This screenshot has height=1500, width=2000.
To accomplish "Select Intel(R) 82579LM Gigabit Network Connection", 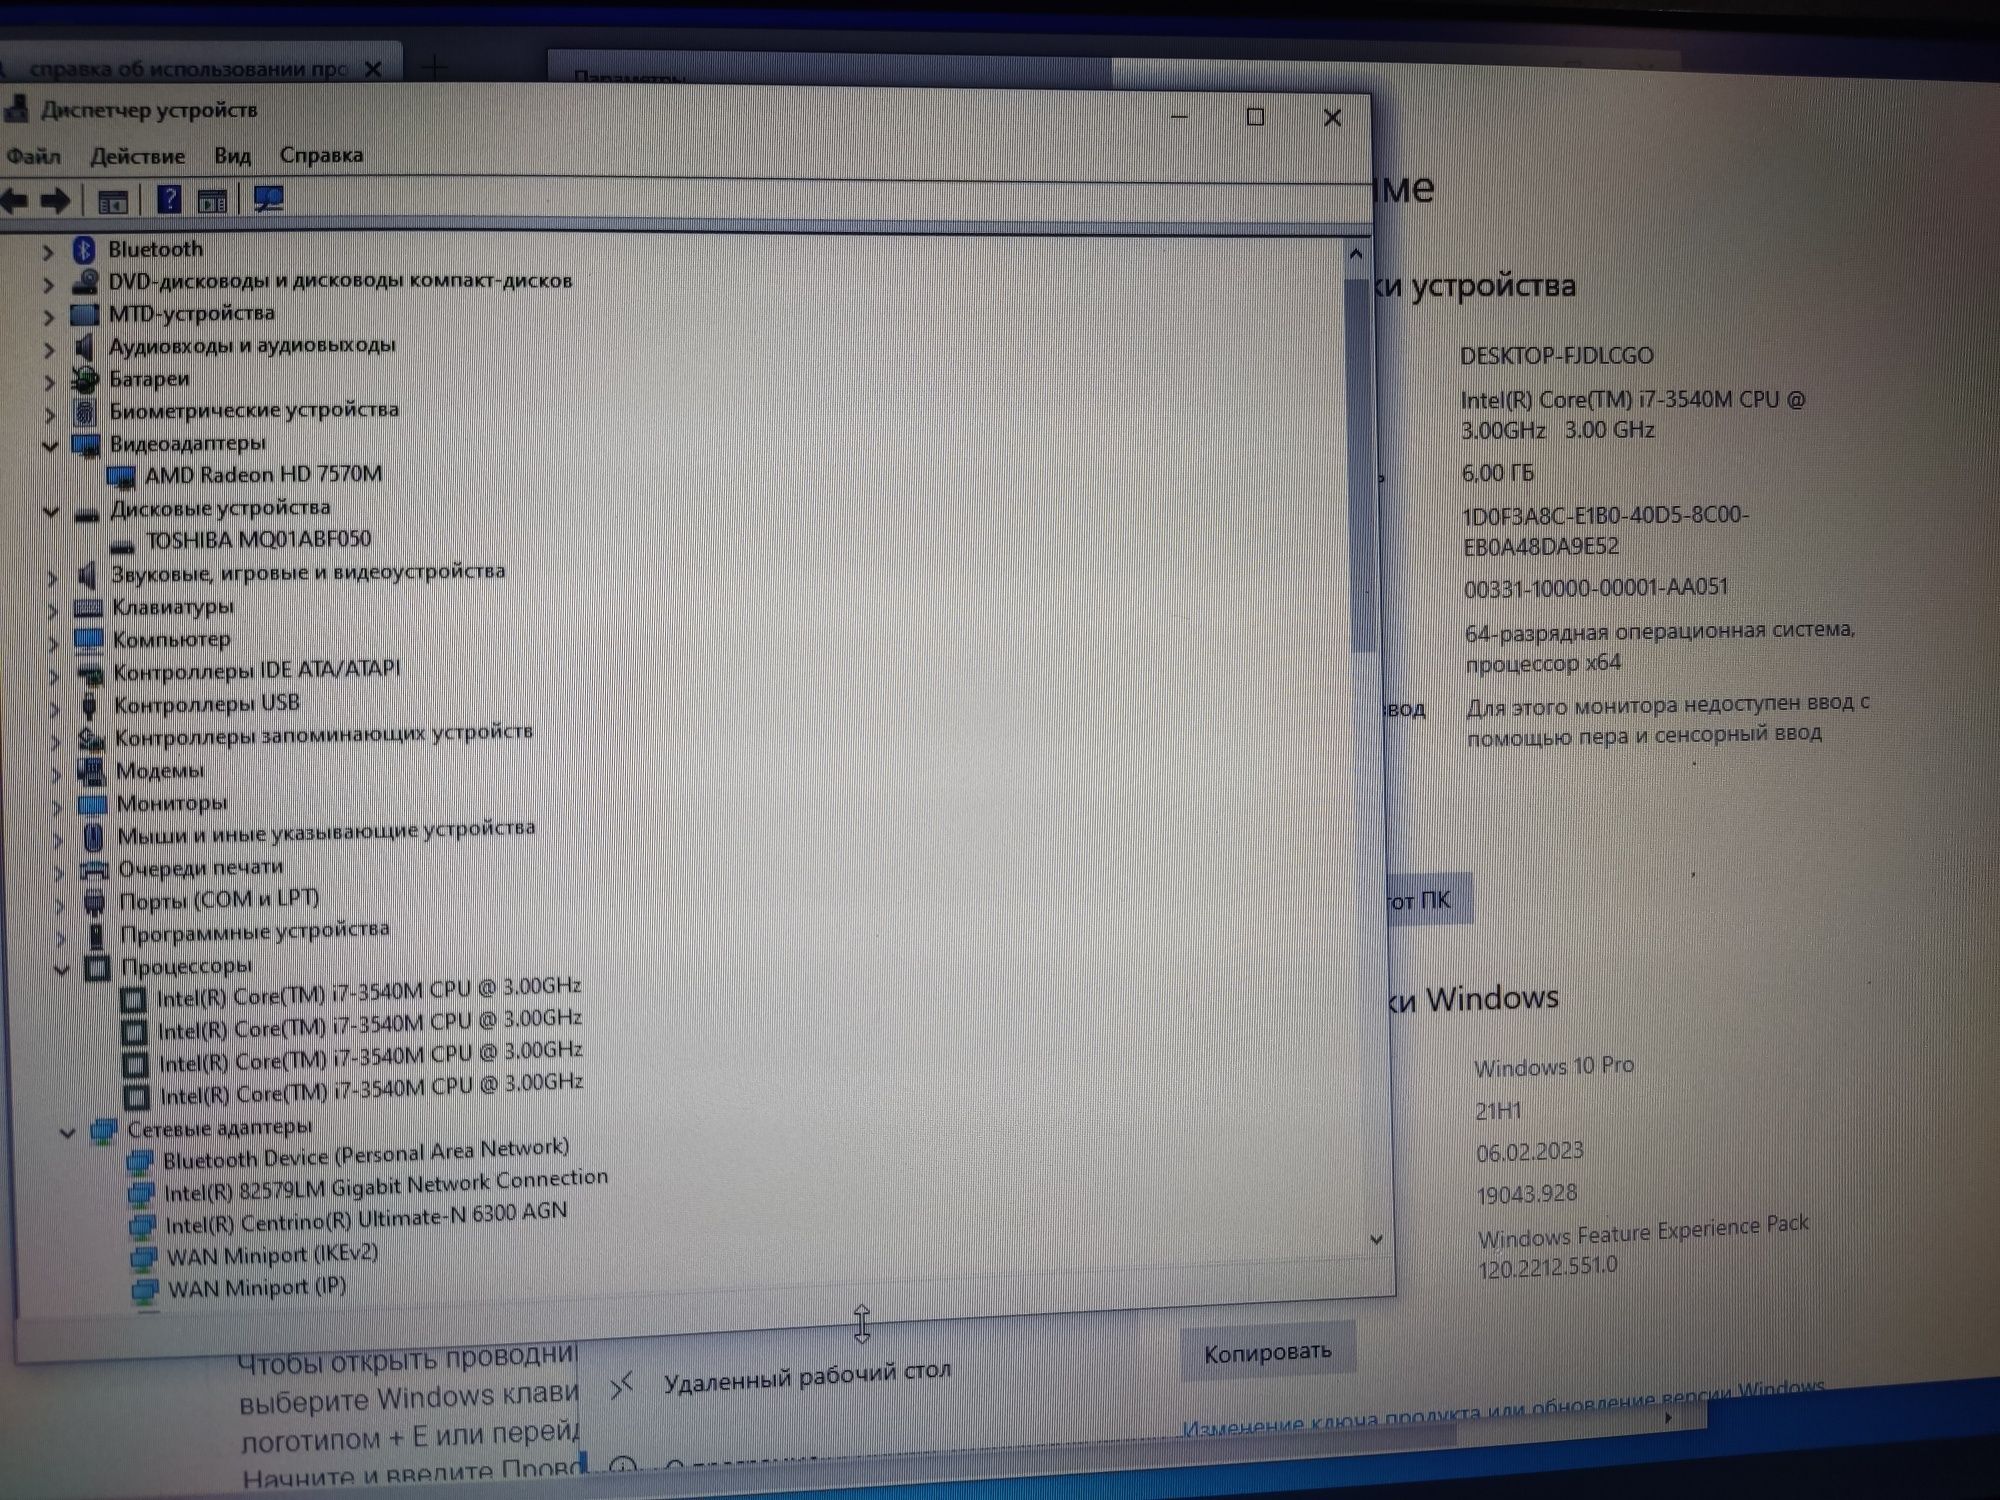I will tap(385, 1185).
